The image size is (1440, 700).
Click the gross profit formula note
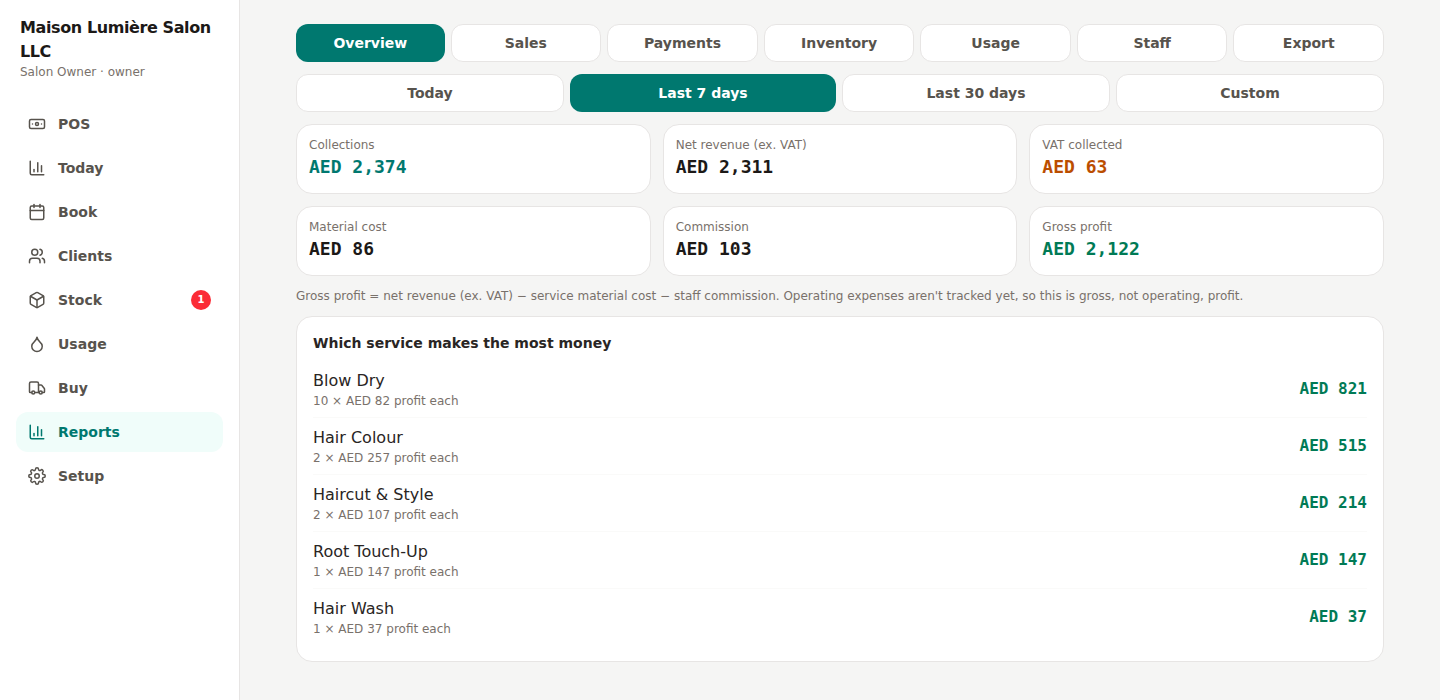[x=769, y=296]
